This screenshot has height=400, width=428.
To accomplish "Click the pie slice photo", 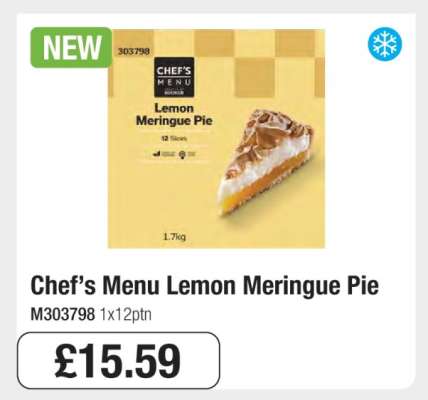I will click(x=265, y=162).
